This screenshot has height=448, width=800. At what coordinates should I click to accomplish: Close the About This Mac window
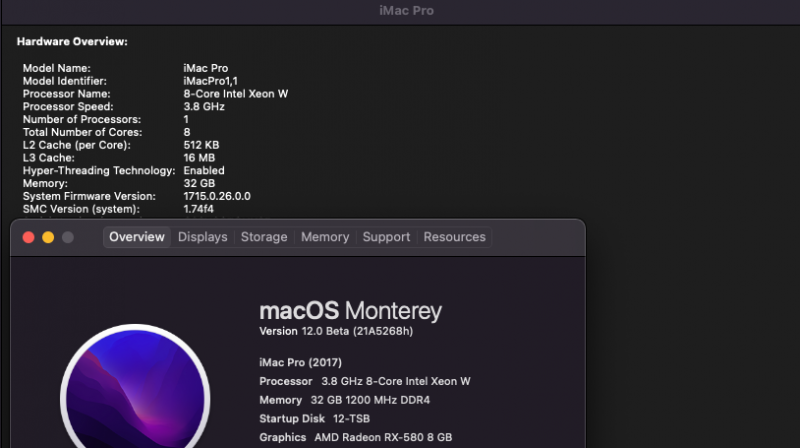click(x=28, y=237)
